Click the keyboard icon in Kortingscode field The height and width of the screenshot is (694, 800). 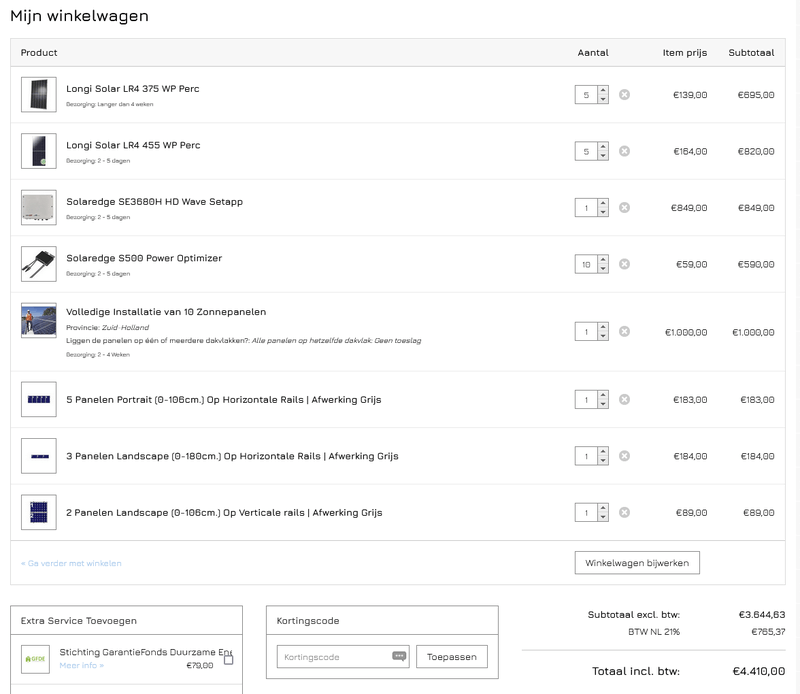click(x=400, y=657)
